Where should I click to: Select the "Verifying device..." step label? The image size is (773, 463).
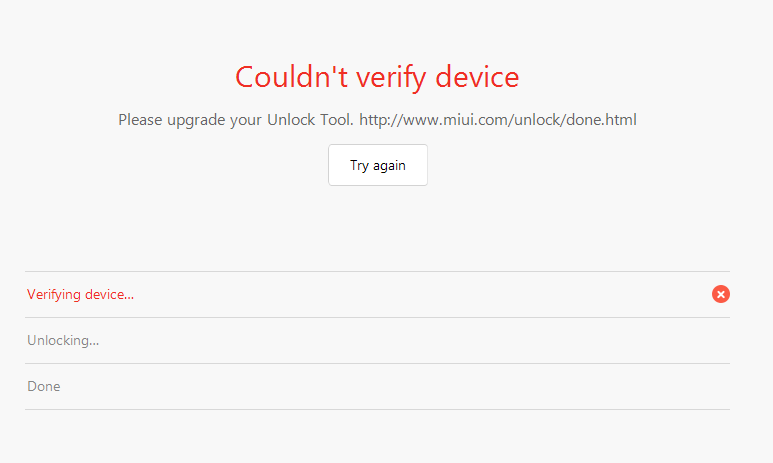[x=80, y=294]
